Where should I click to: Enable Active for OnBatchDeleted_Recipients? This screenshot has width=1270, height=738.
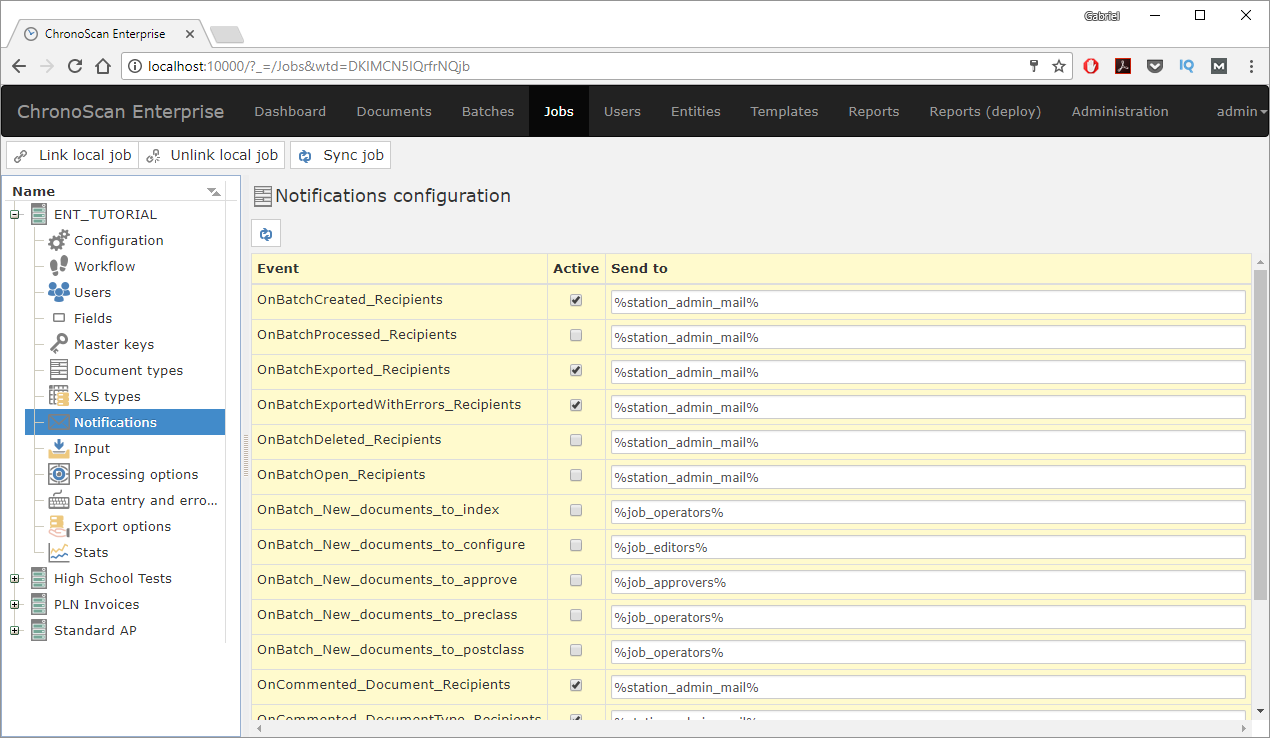click(x=576, y=440)
